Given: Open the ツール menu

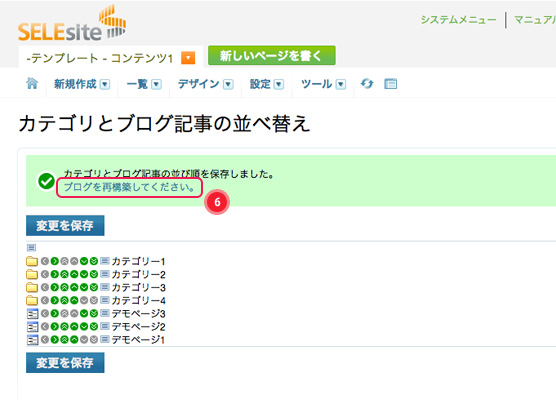Looking at the screenshot, I should (x=323, y=84).
